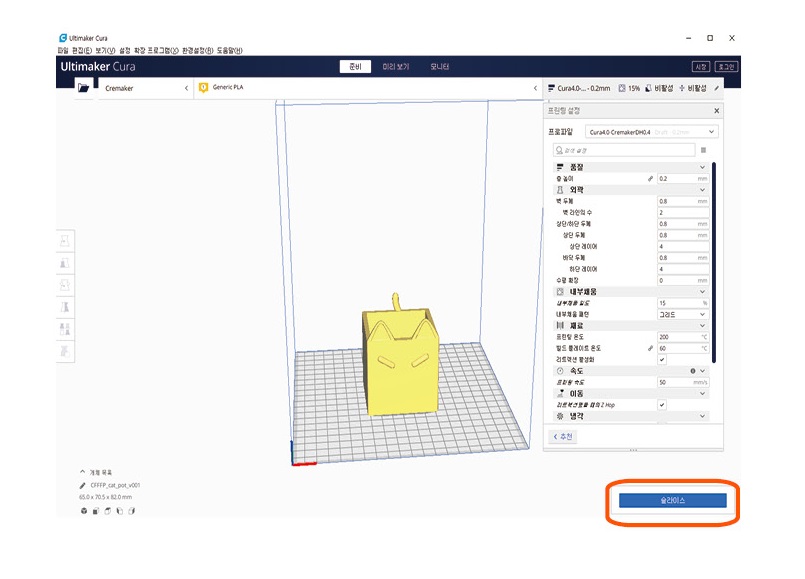Click the layer profile icon beside Cura4.0 0.2mm
Screen dimensions: 805x579
coord(551,88)
